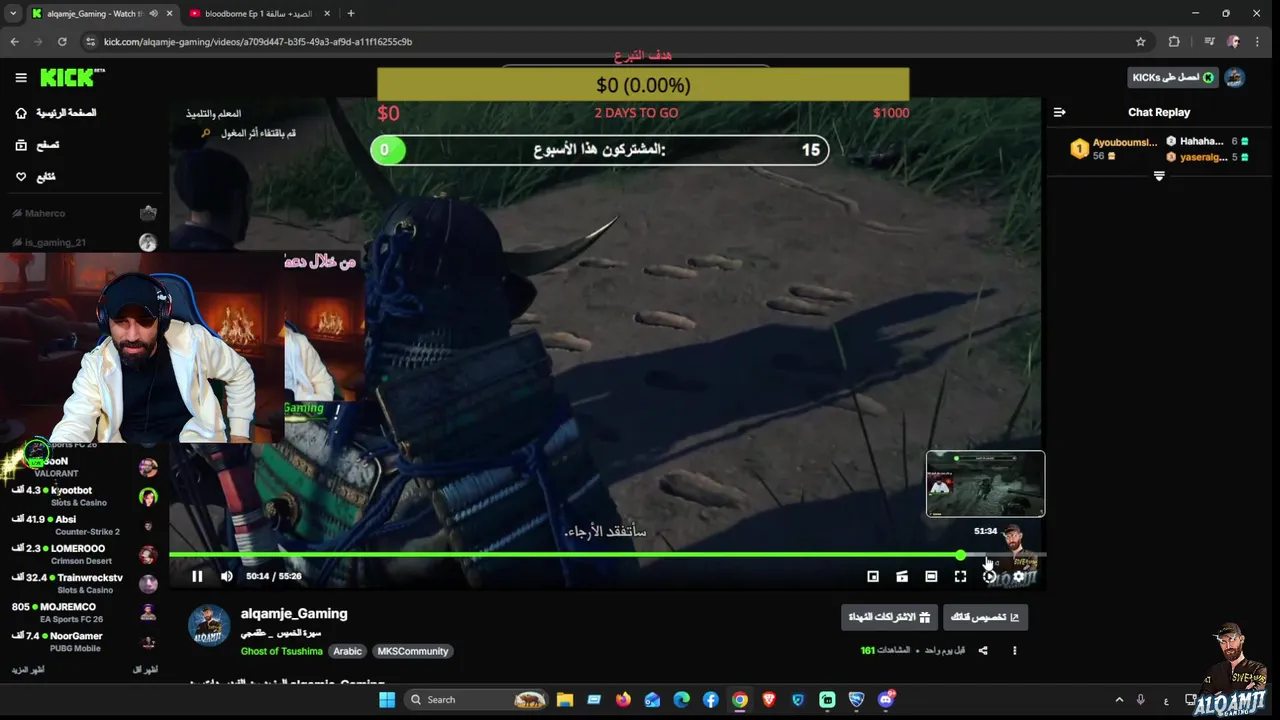Expand the chat leaderboard chevron
The width and height of the screenshot is (1280, 720).
(1159, 176)
